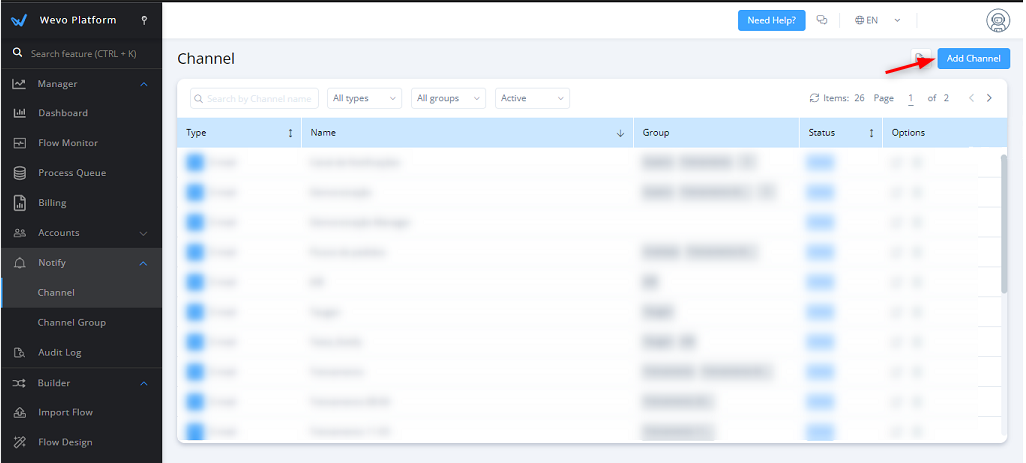
Task: Click the Billing document icon
Action: (x=20, y=203)
